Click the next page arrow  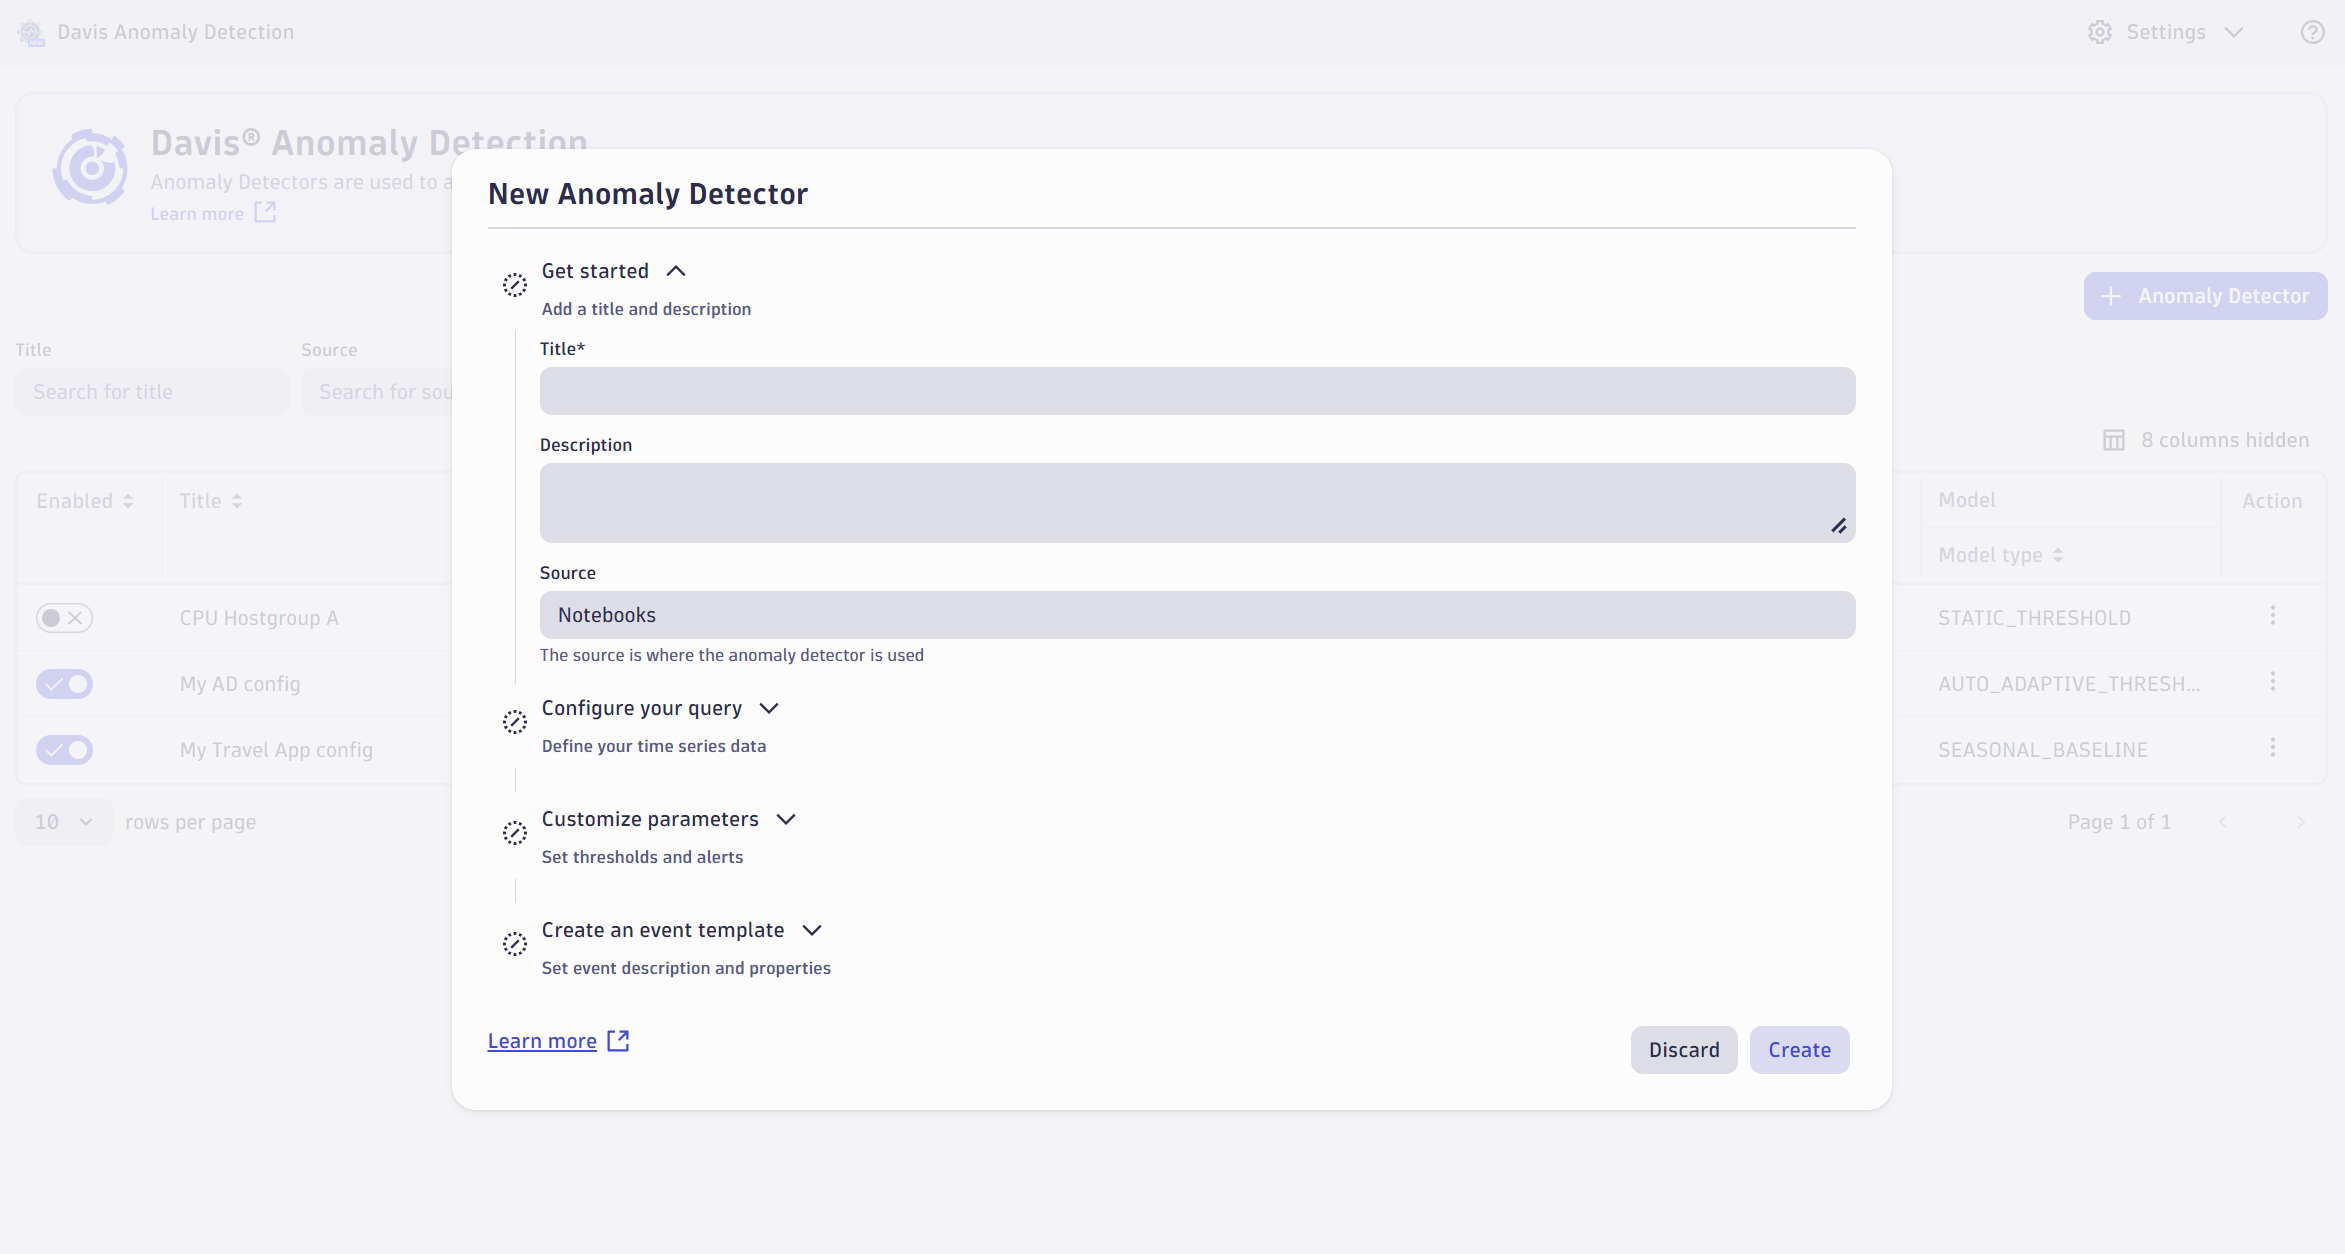coord(2302,821)
